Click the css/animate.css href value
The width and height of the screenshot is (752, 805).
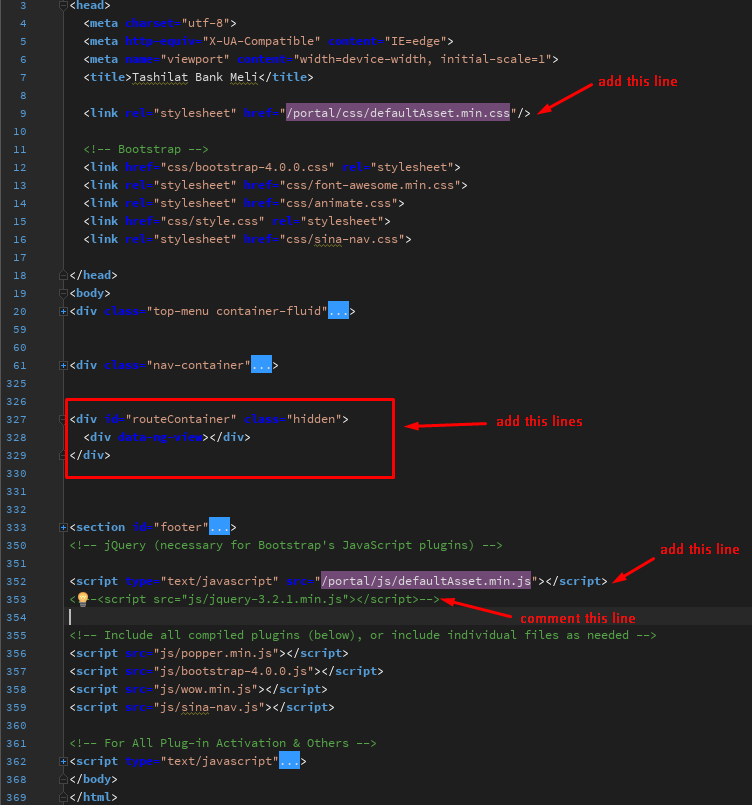339,203
